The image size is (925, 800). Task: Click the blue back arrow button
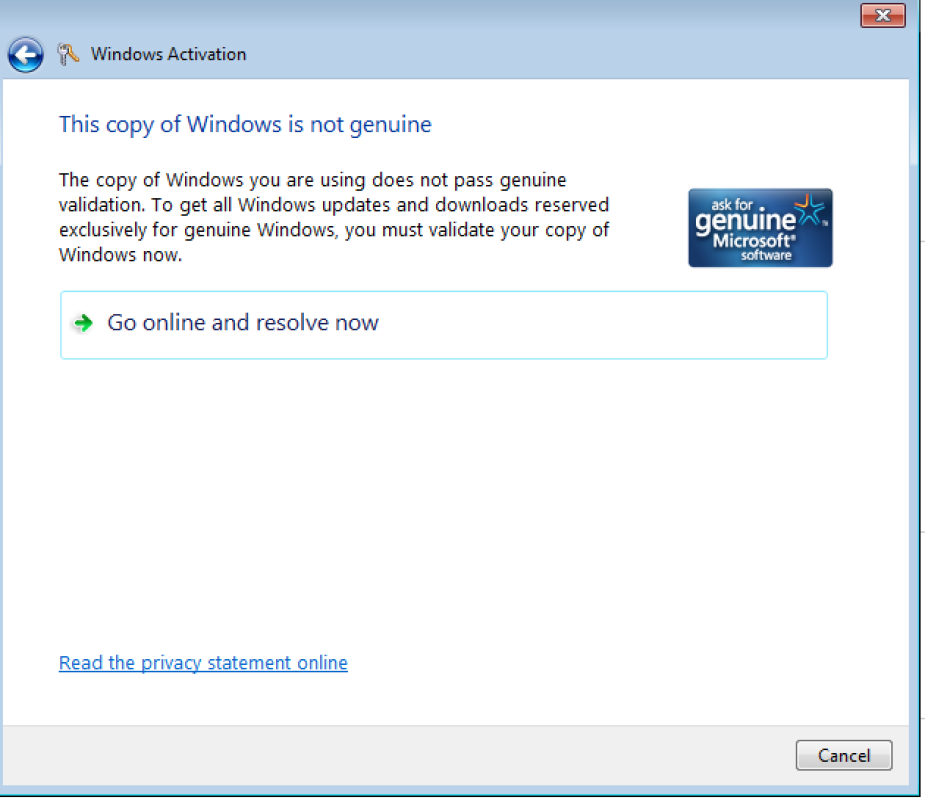click(25, 55)
